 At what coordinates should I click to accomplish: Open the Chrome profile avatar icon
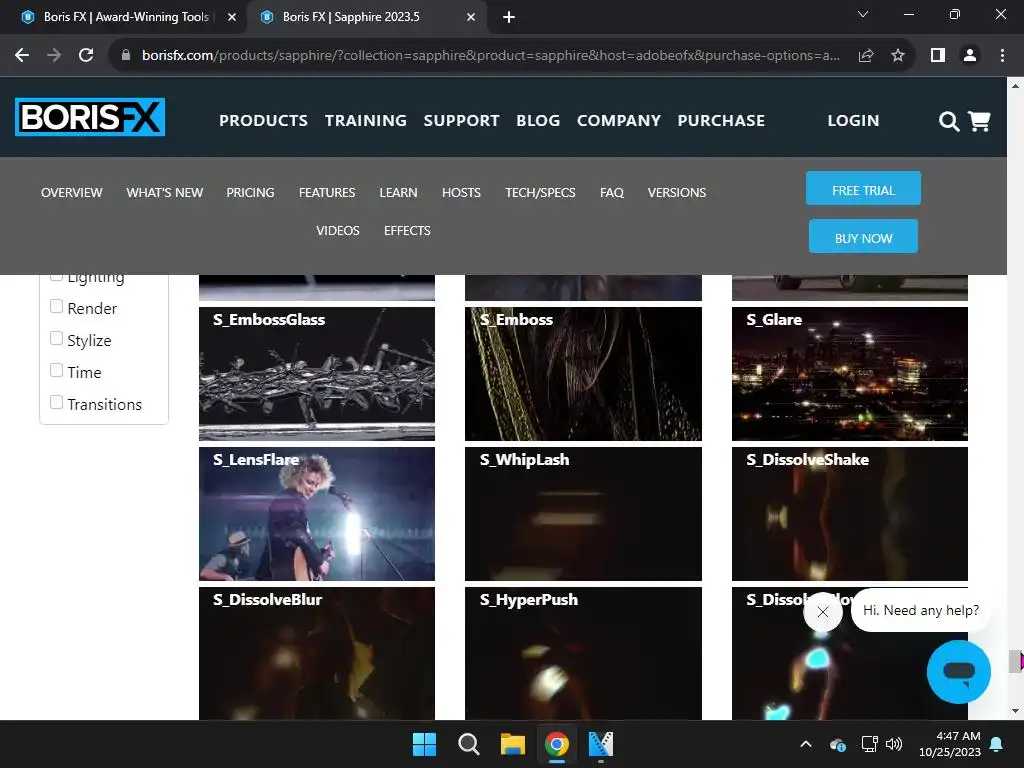[970, 56]
